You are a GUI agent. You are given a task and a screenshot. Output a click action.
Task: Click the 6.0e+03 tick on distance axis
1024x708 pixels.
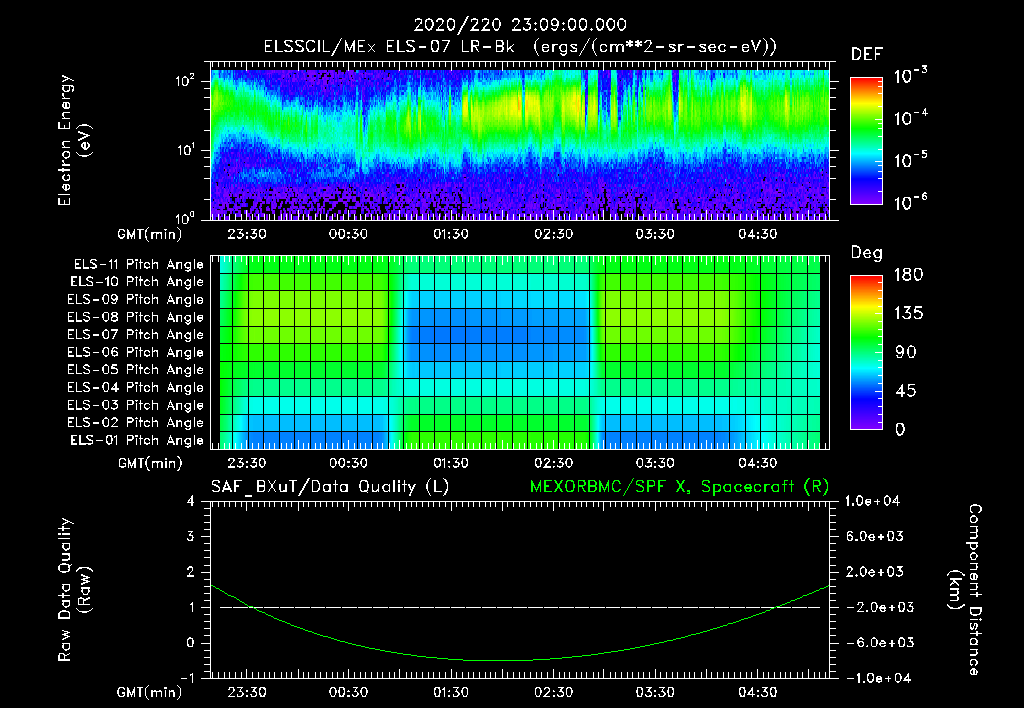pyautogui.click(x=875, y=537)
